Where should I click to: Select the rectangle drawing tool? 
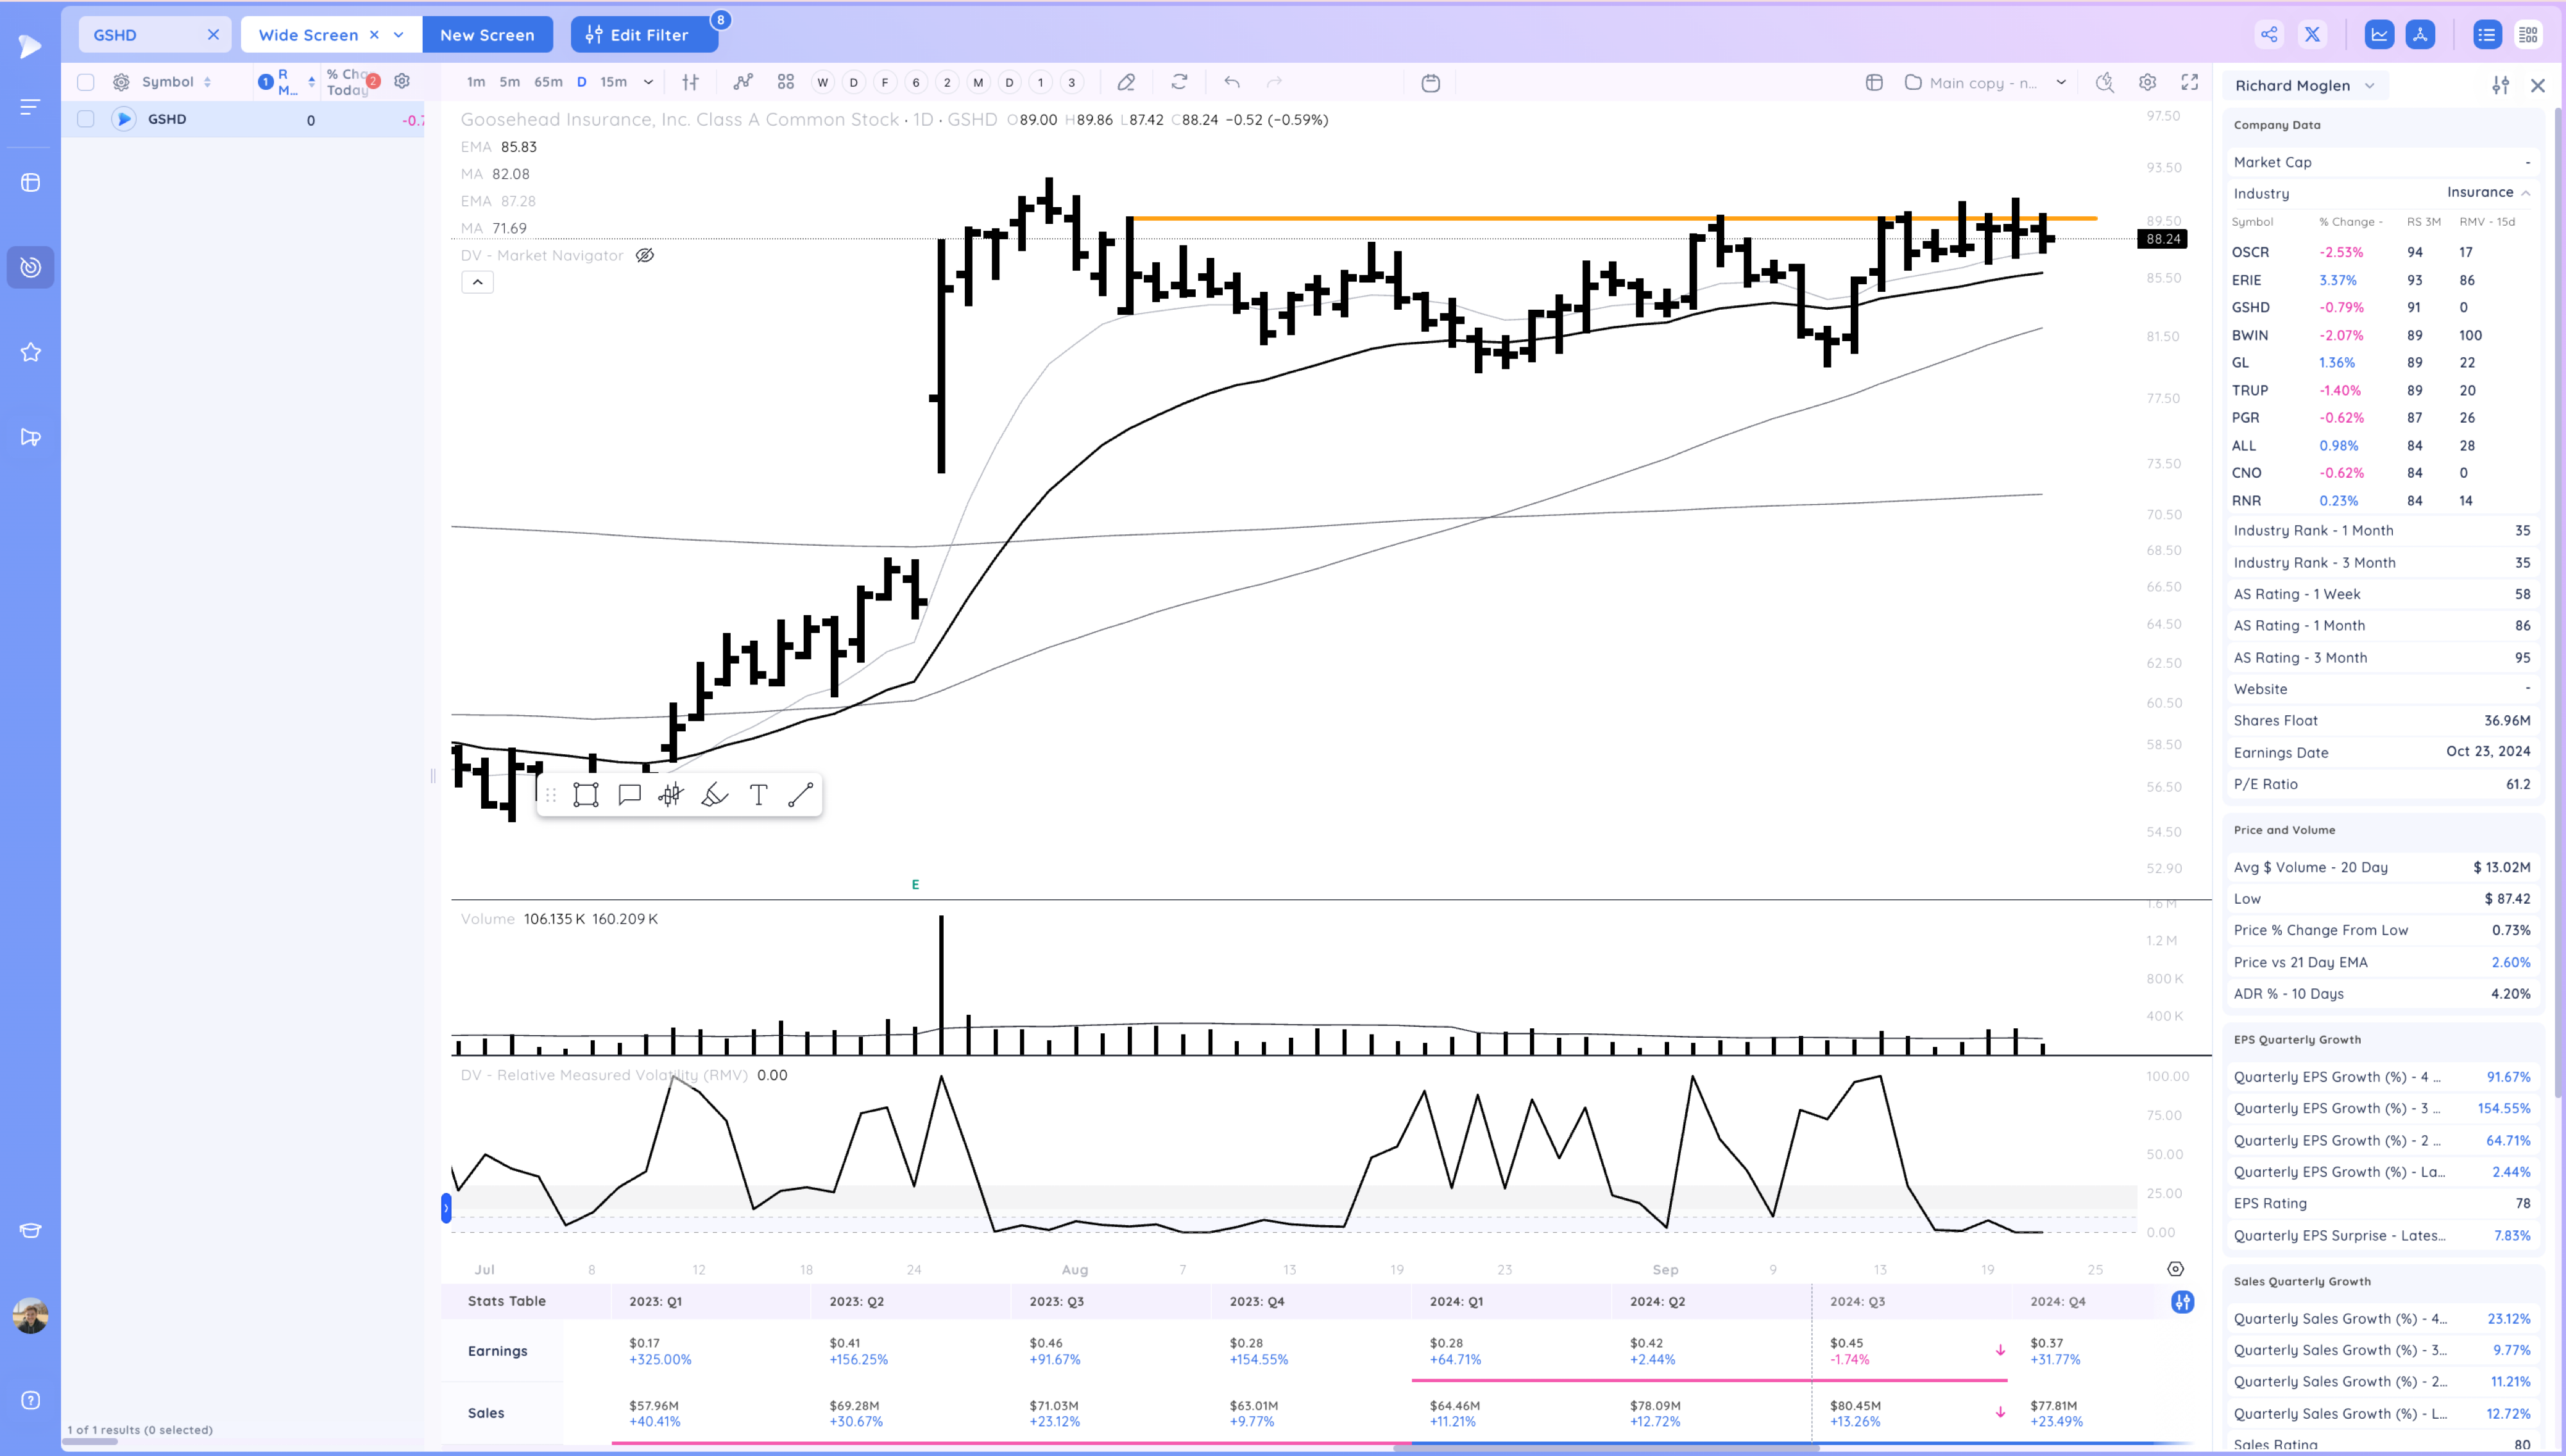tap(586, 795)
